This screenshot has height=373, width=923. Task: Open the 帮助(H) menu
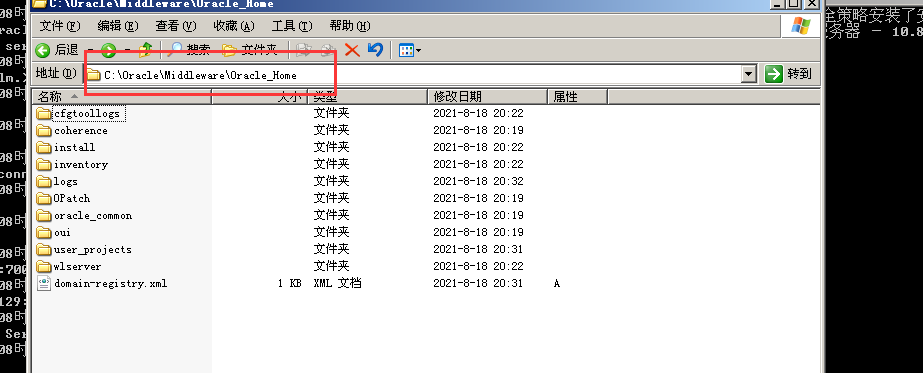pos(350,26)
